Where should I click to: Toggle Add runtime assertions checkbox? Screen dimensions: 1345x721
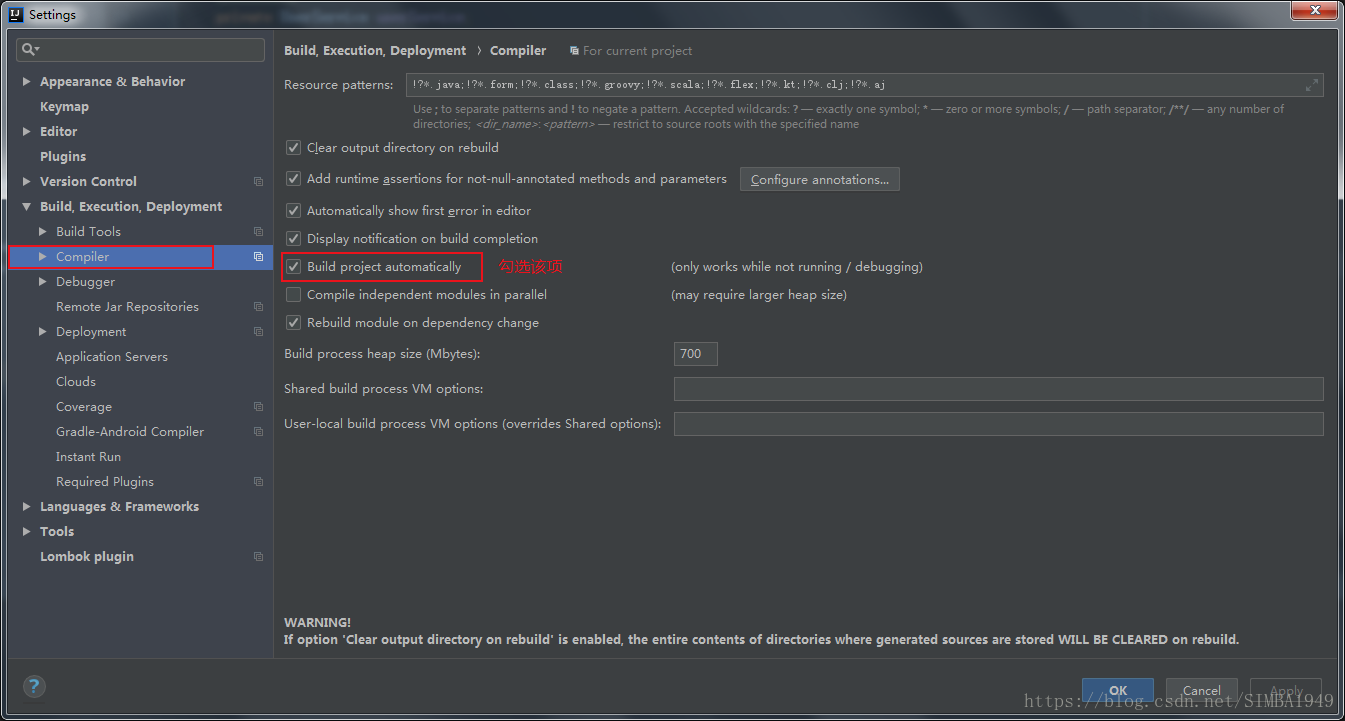click(293, 179)
